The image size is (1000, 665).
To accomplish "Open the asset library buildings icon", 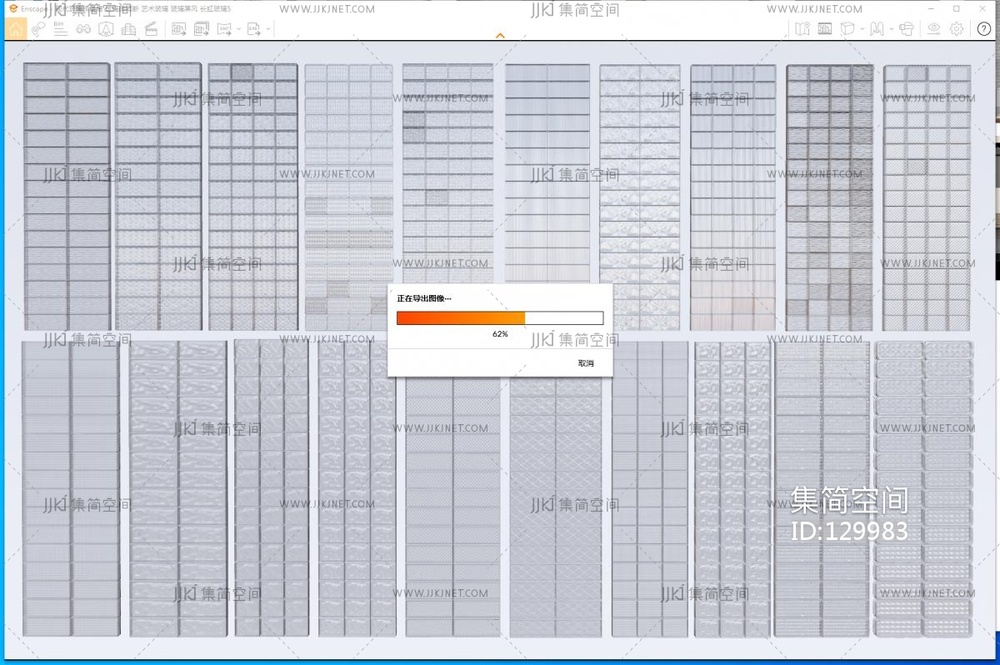I will point(128,29).
